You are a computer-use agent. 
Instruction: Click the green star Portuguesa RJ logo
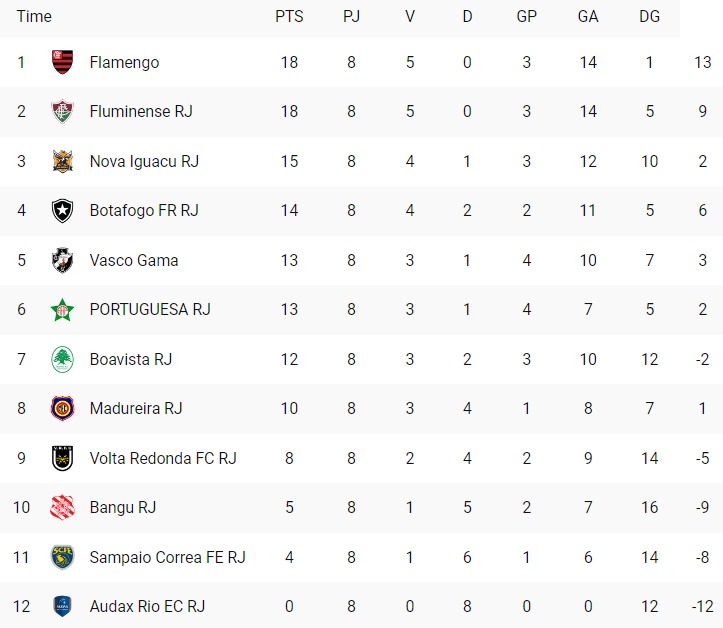[x=62, y=309]
